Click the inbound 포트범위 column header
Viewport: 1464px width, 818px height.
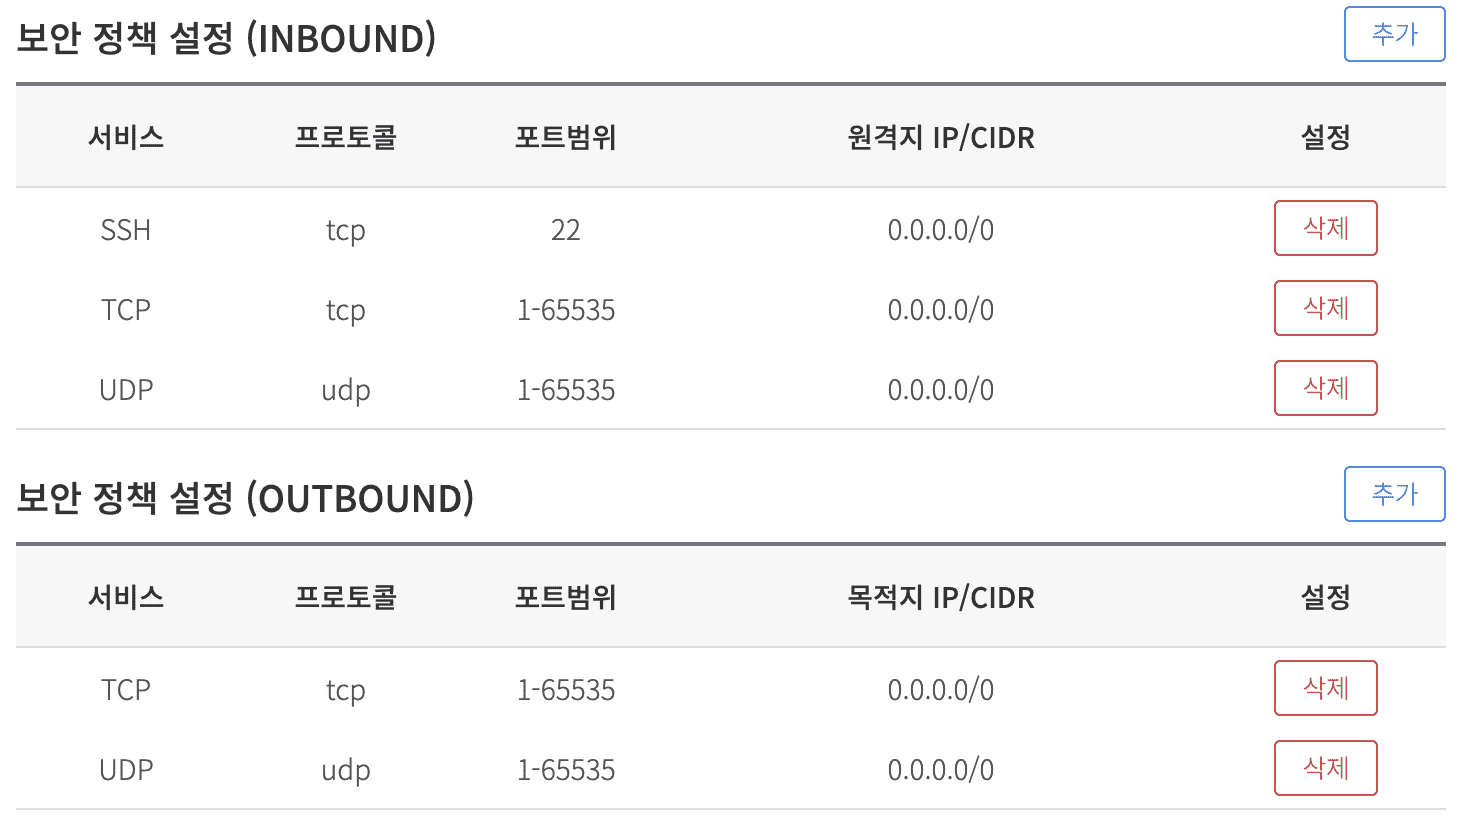click(566, 137)
